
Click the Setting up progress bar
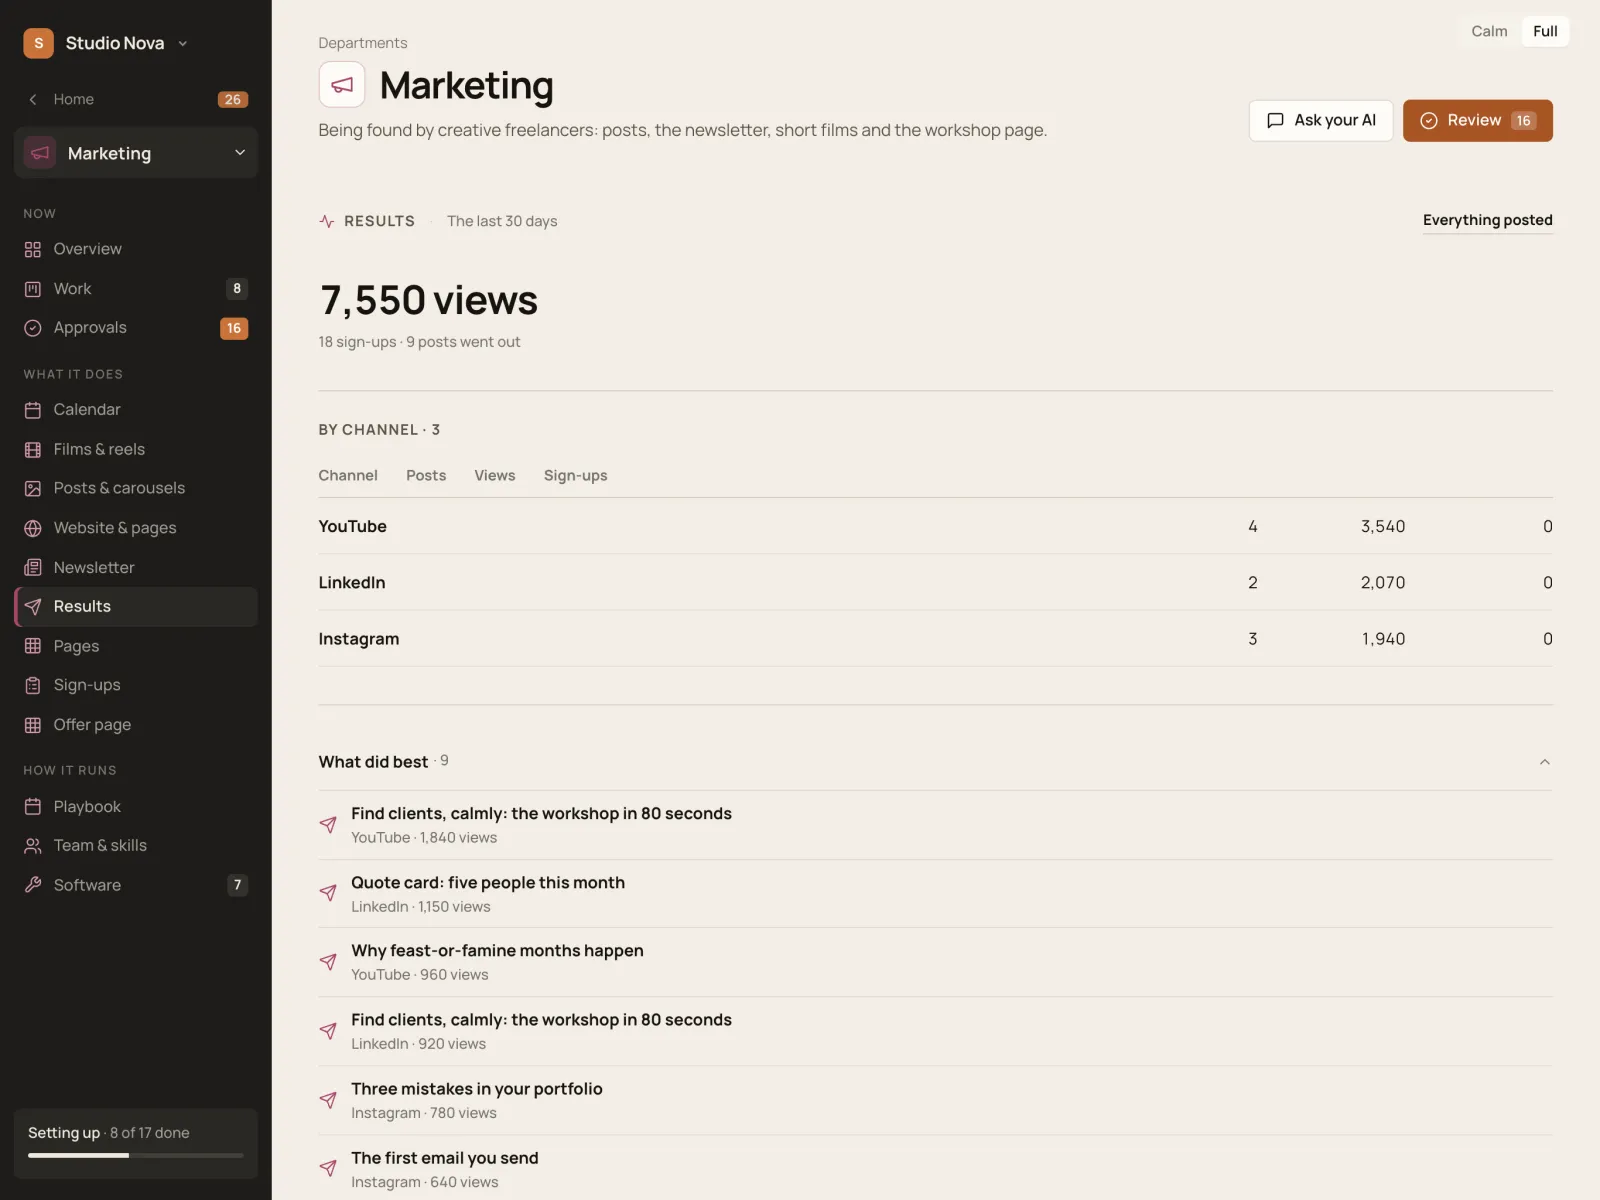click(136, 1156)
